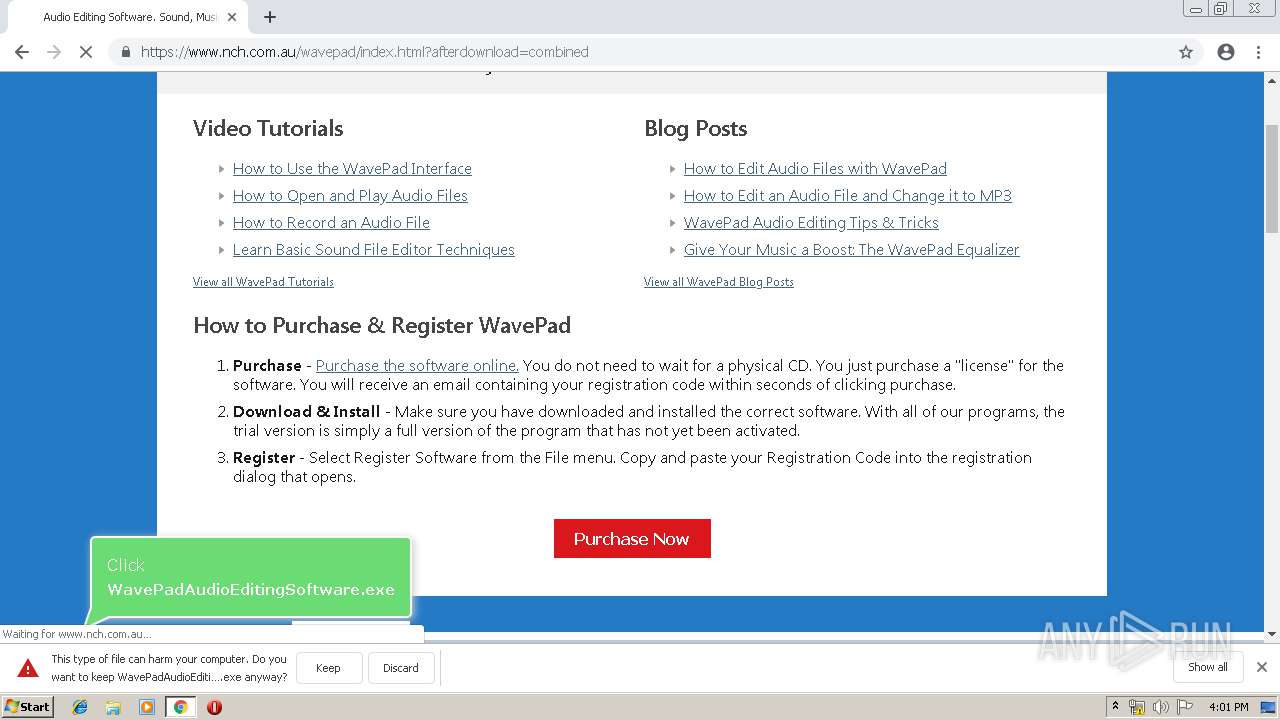The width and height of the screenshot is (1280, 720).
Task: Open Learn Basic Sound File Editor Techniques
Action: pyautogui.click(x=374, y=250)
